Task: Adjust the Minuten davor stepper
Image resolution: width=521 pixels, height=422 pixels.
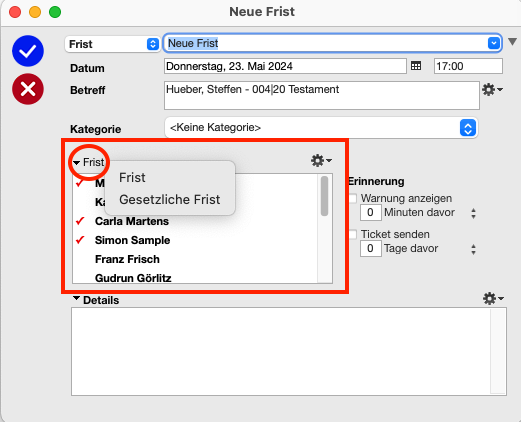Action: [x=473, y=213]
